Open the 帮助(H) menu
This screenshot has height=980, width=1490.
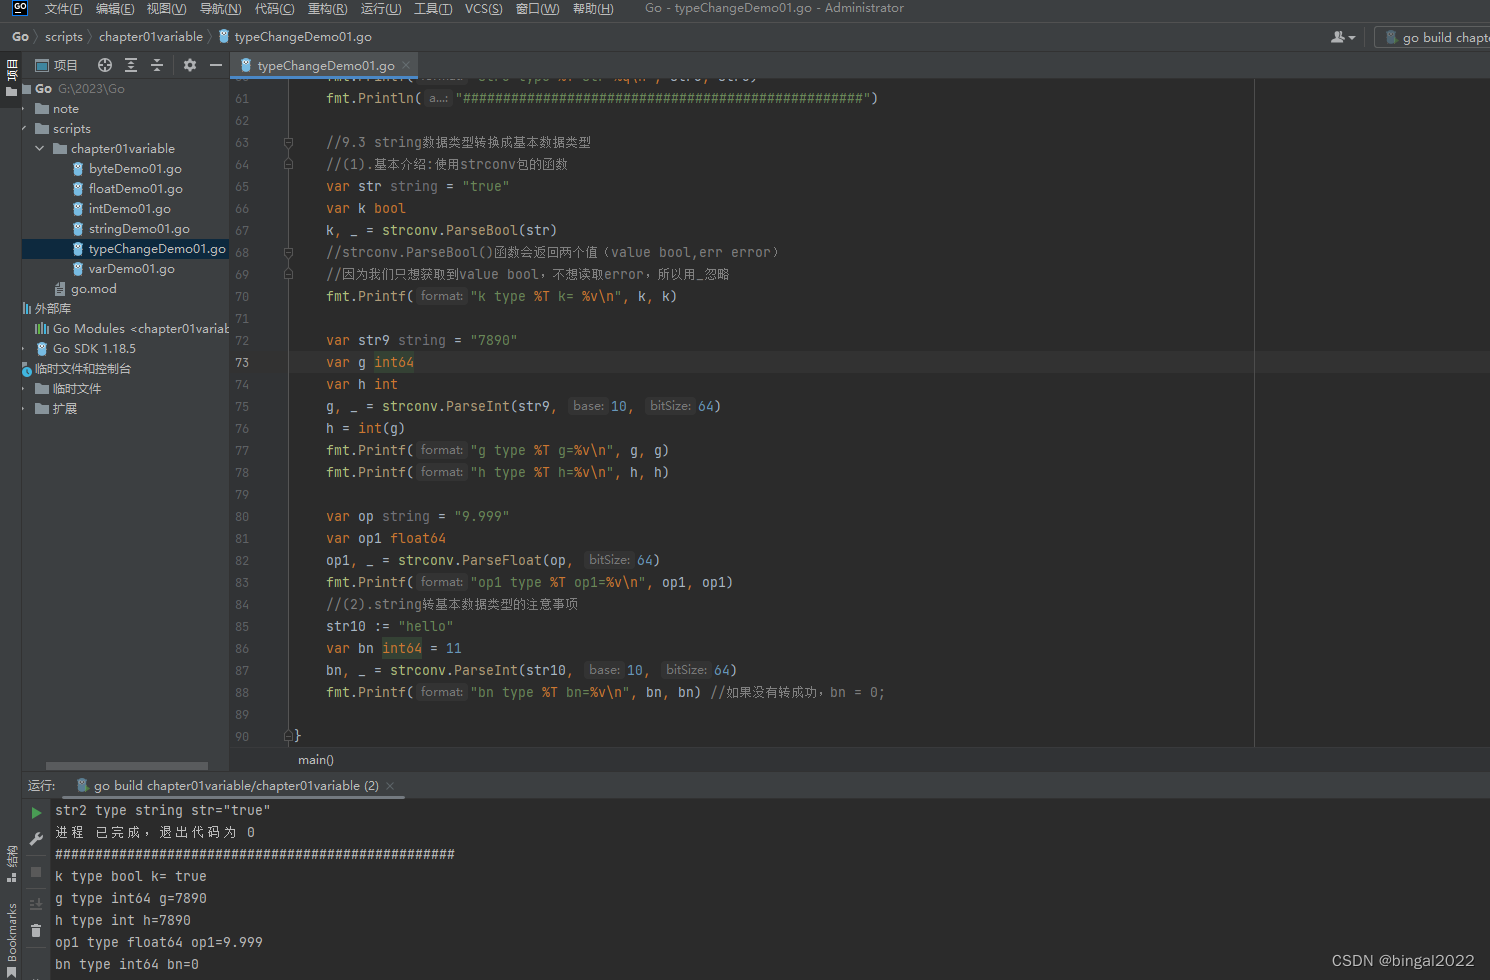click(593, 8)
